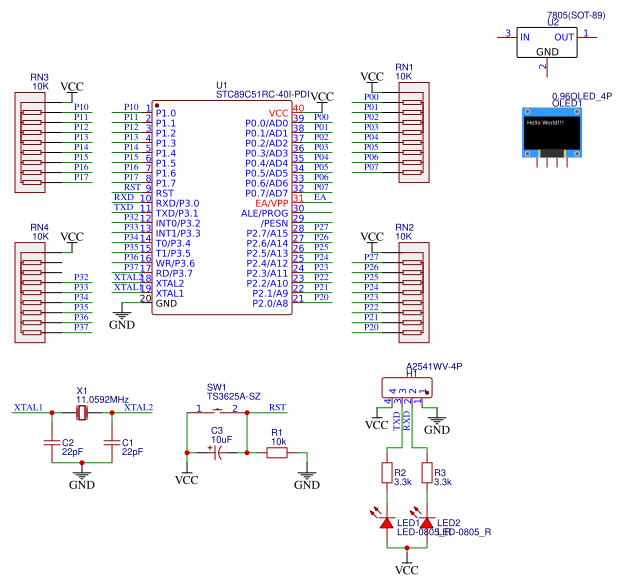This screenshot has width=623, height=587.
Task: Click the R3 3.3k resistor
Action: point(427,473)
